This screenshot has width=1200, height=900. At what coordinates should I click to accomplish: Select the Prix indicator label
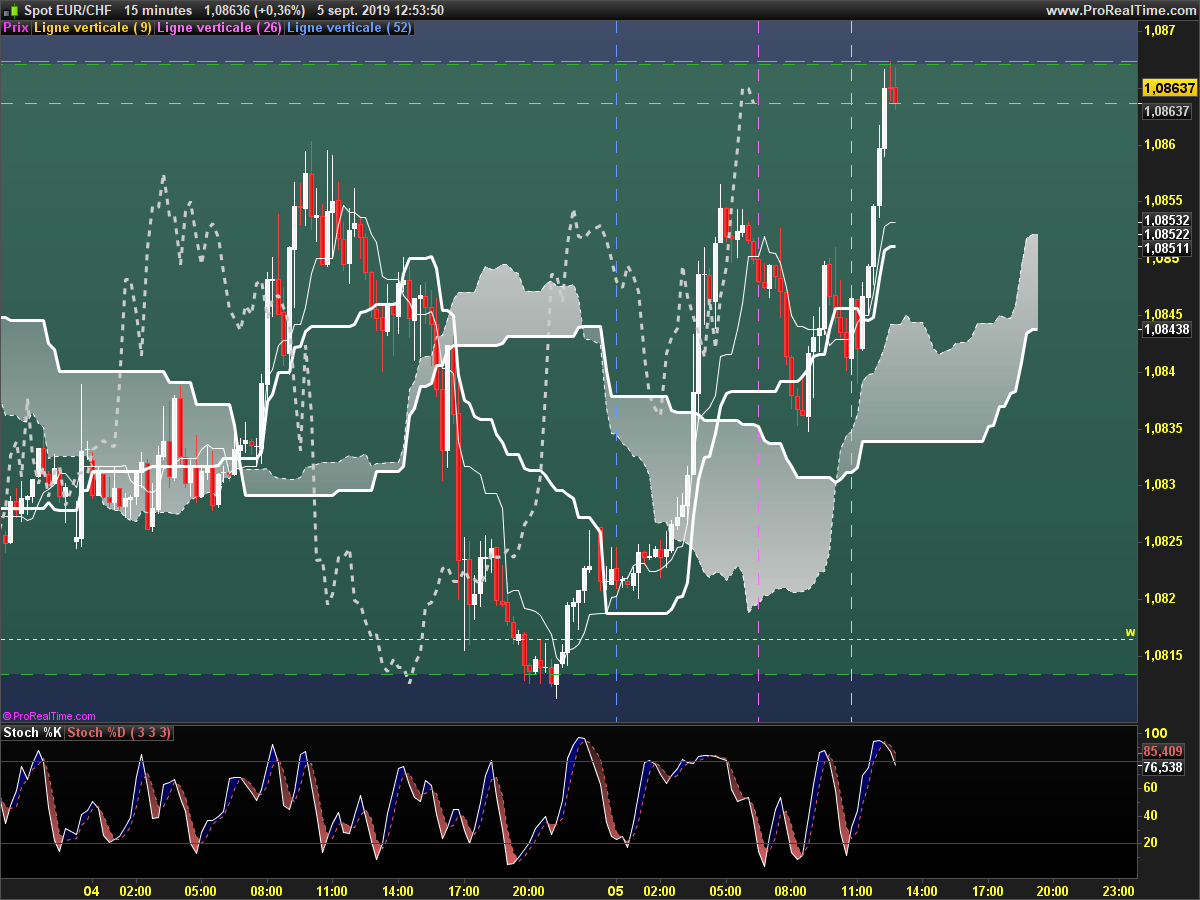pyautogui.click(x=16, y=28)
